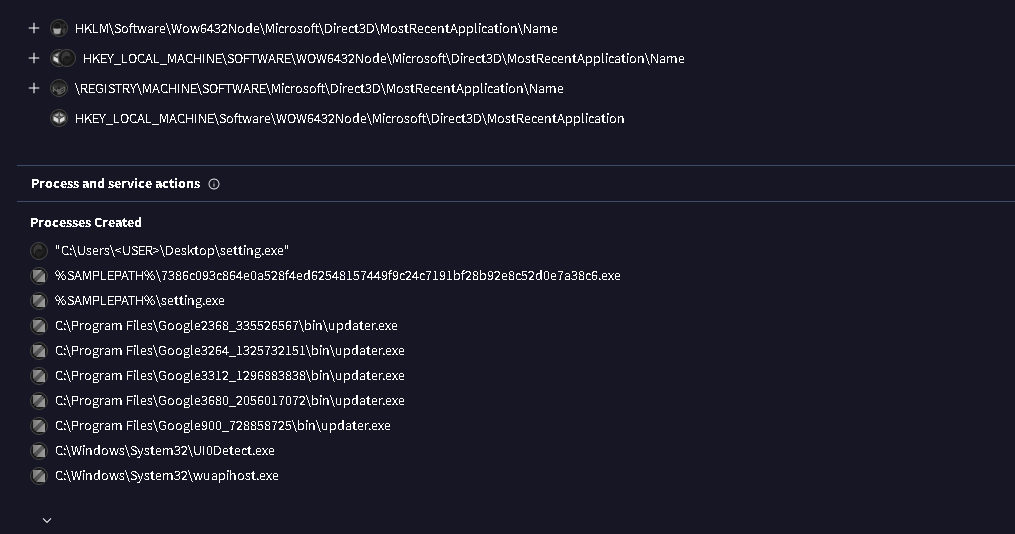The height and width of the screenshot is (534, 1015).
Task: Click the Process and service actions heading
Action: pos(115,184)
